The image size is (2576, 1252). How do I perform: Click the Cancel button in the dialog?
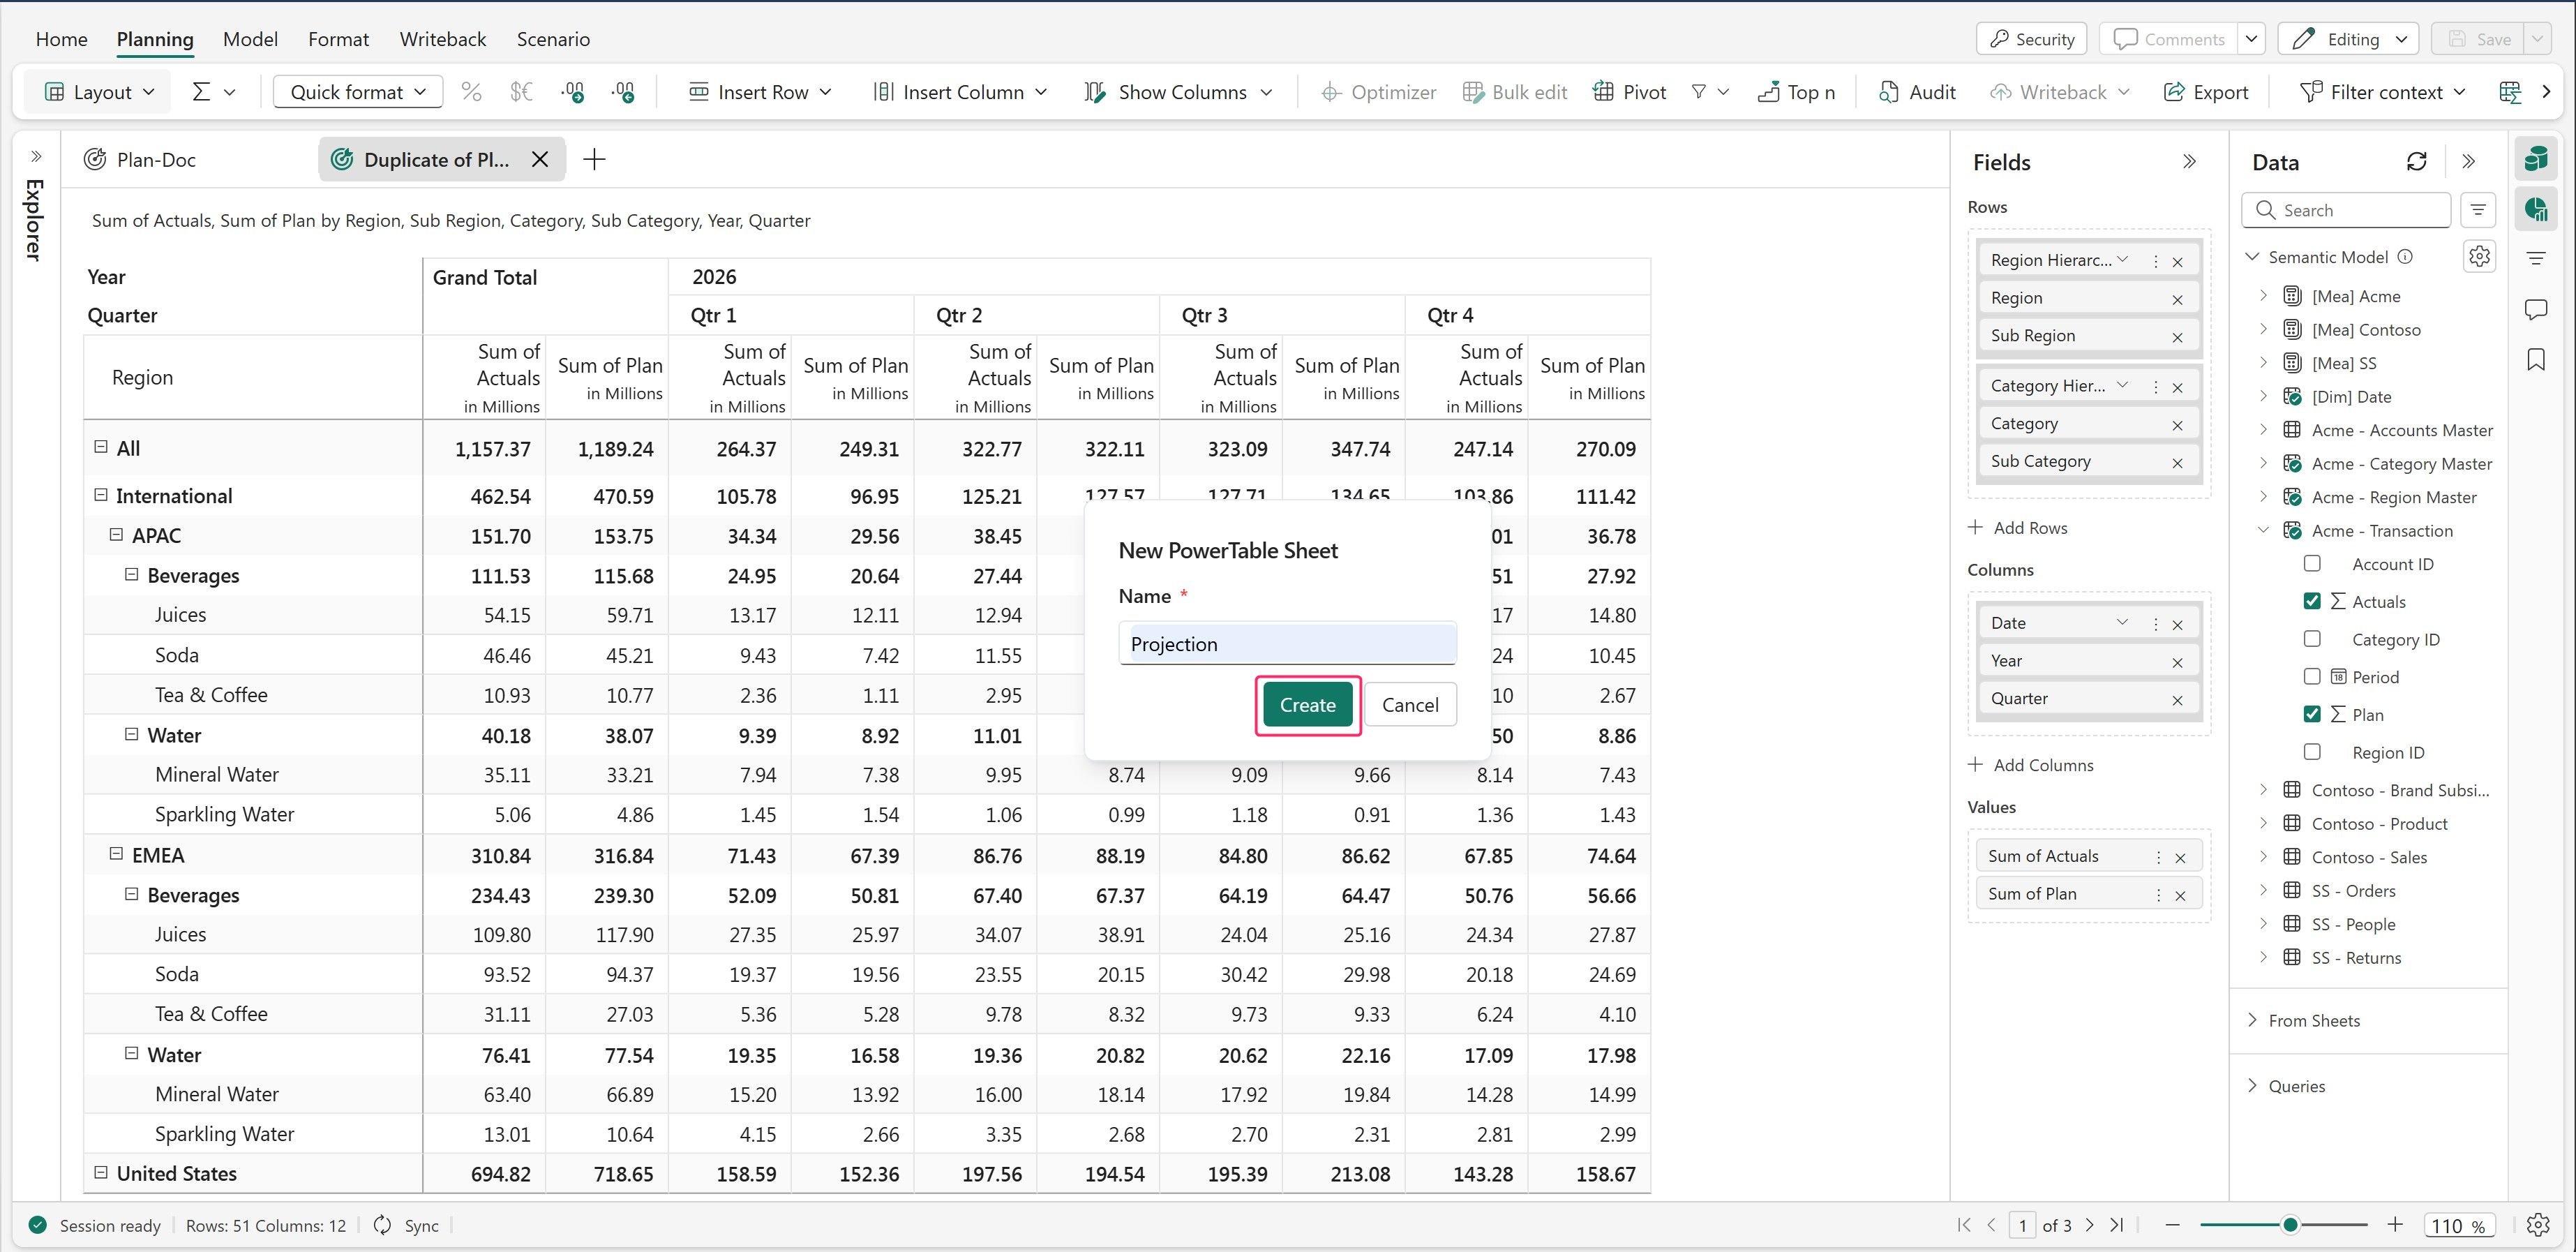(x=1409, y=705)
